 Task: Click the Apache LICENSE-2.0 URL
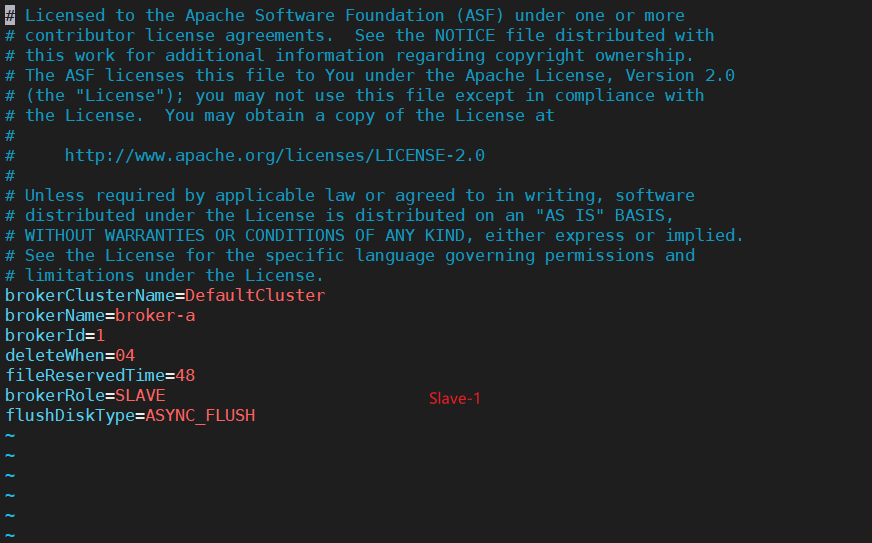(275, 155)
